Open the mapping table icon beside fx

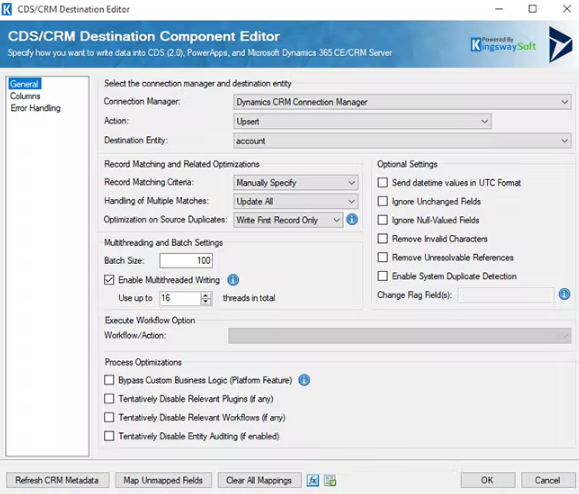pos(330,480)
